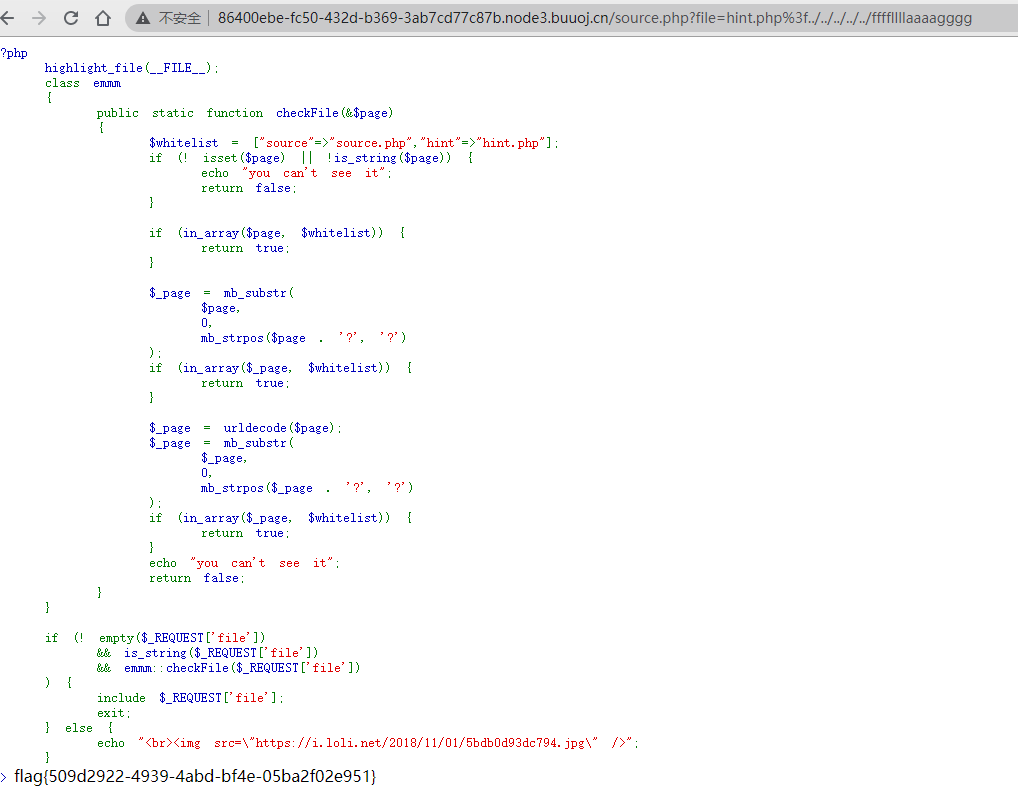Click the "} else {" line
The width and height of the screenshot is (1018, 788).
(79, 728)
